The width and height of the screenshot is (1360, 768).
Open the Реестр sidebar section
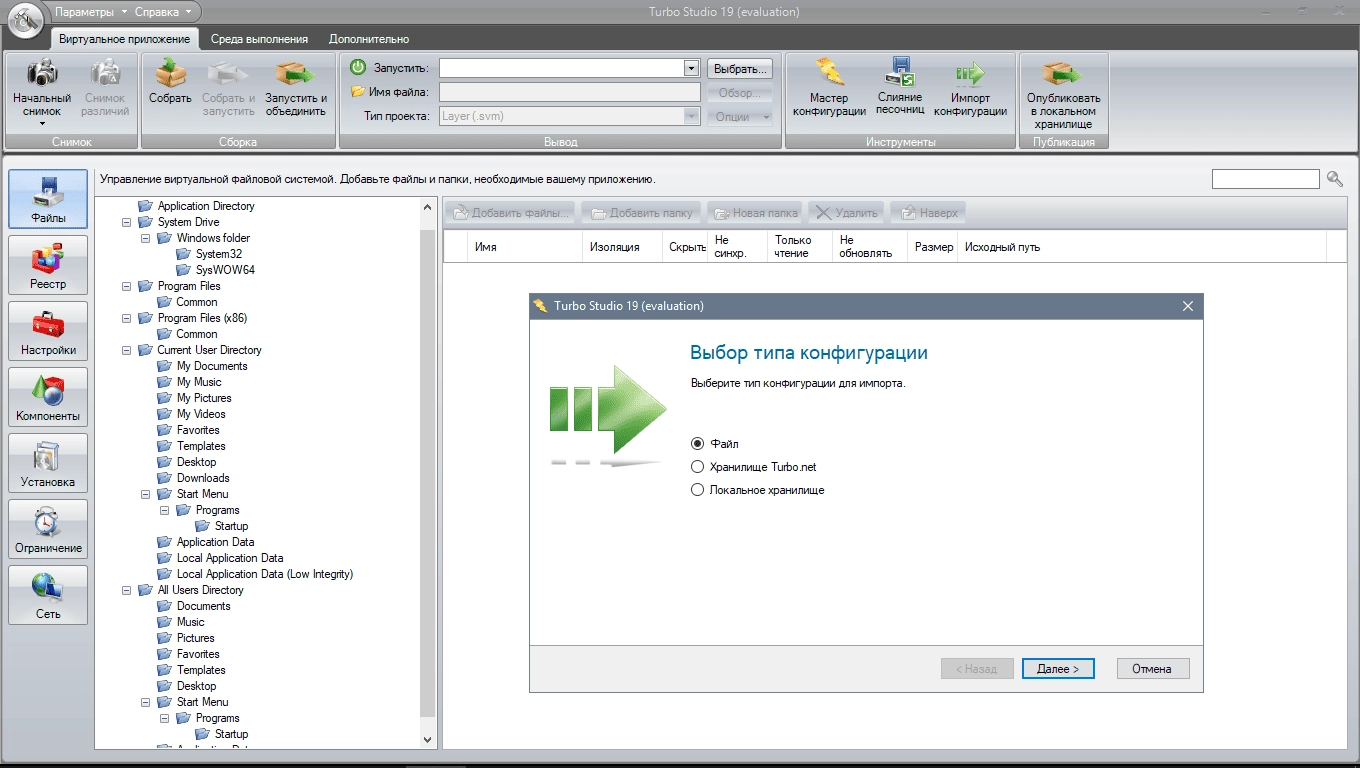click(x=48, y=265)
